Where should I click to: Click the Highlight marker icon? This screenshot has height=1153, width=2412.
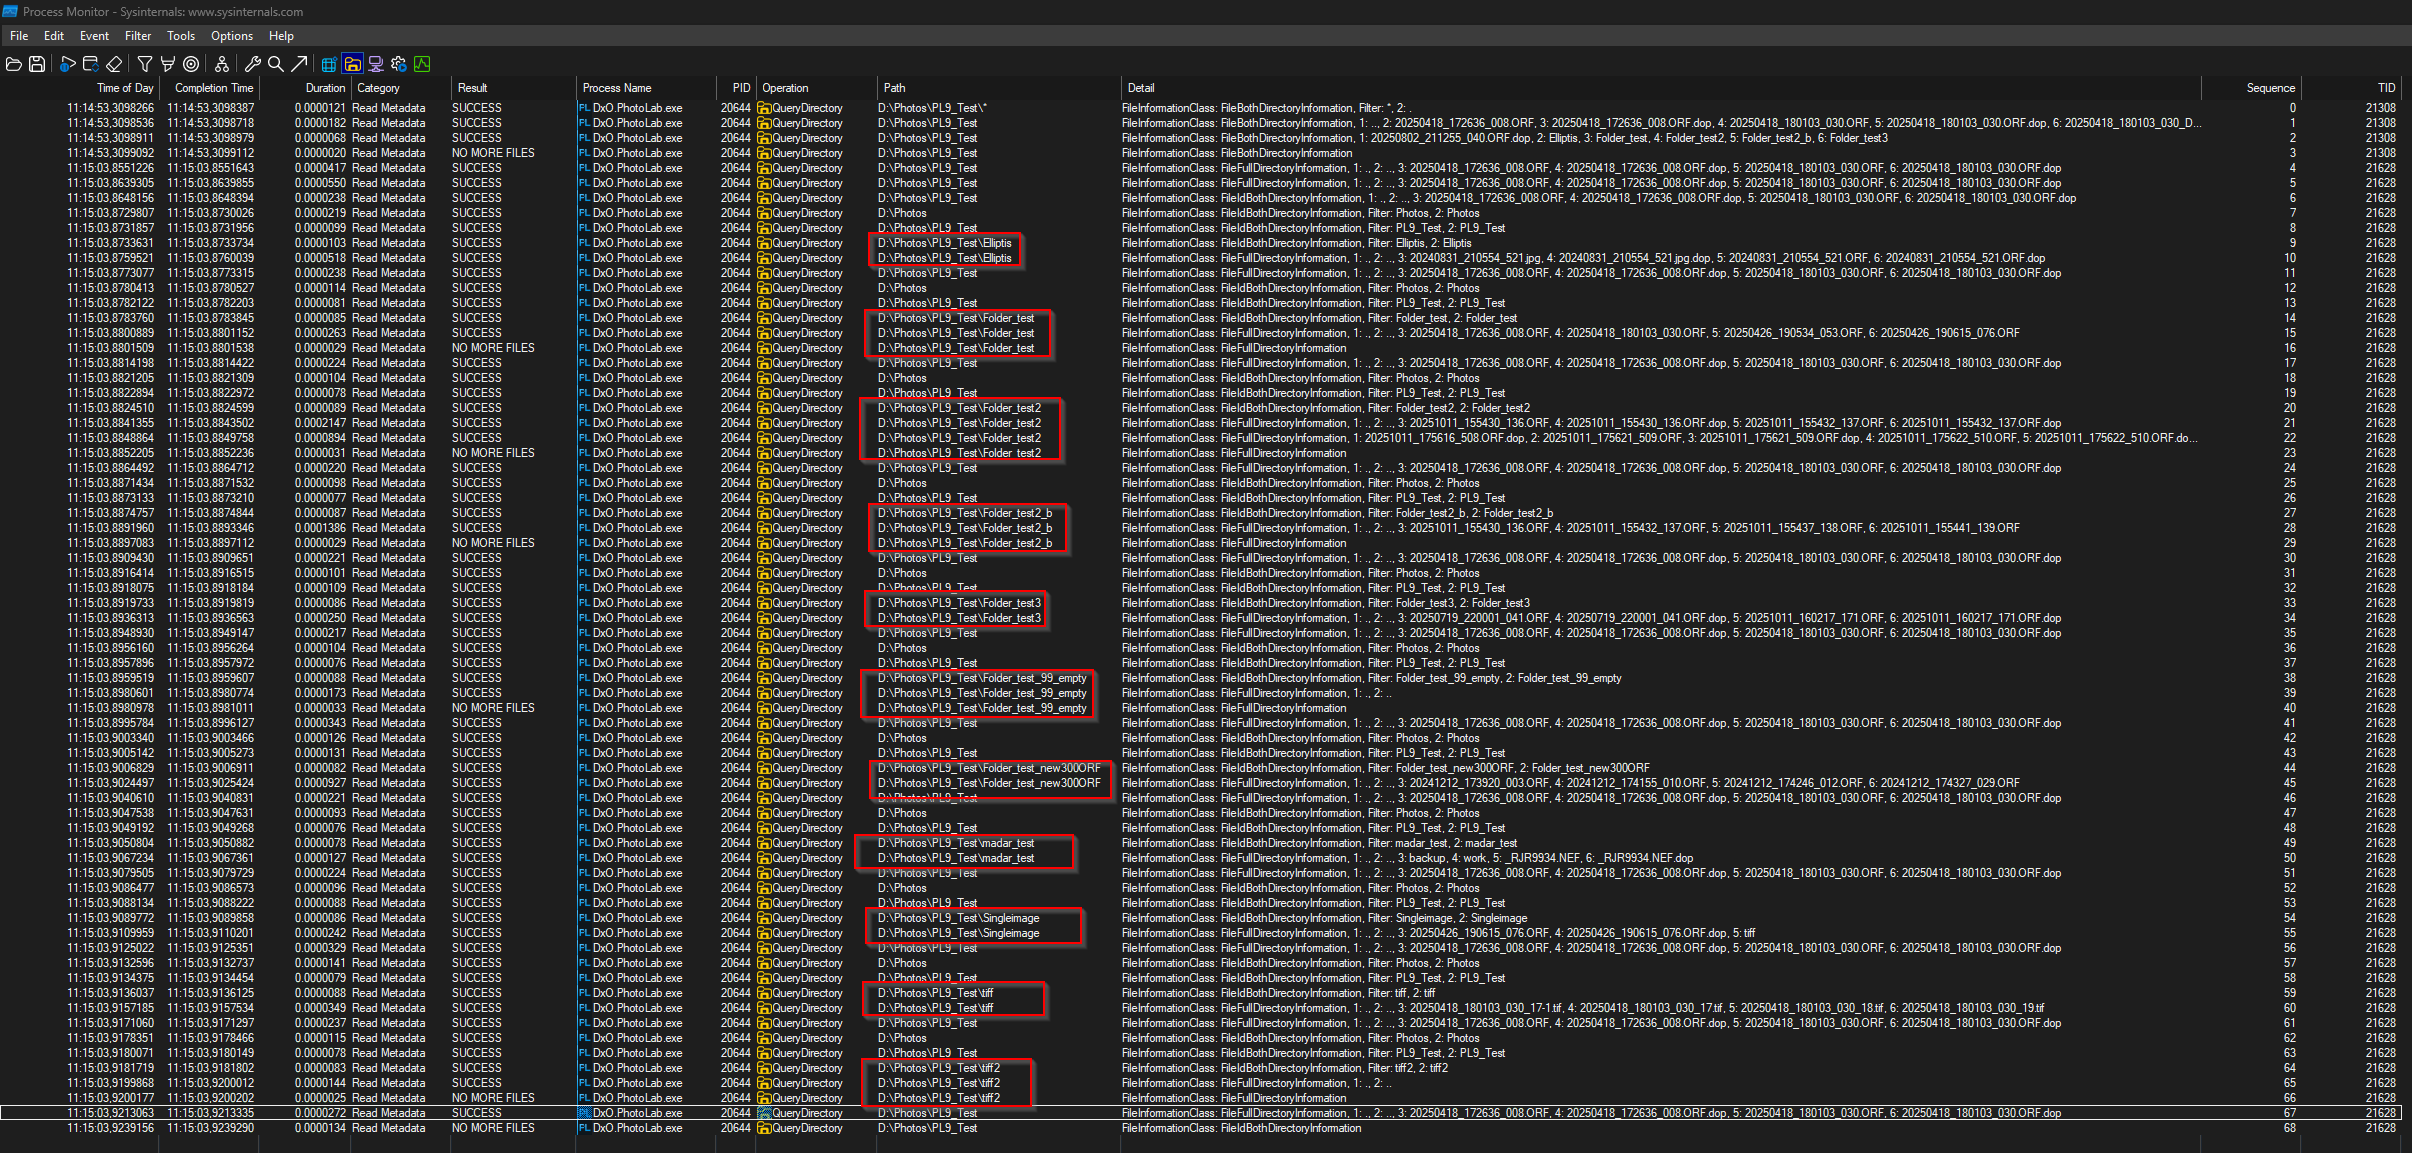pyautogui.click(x=168, y=64)
